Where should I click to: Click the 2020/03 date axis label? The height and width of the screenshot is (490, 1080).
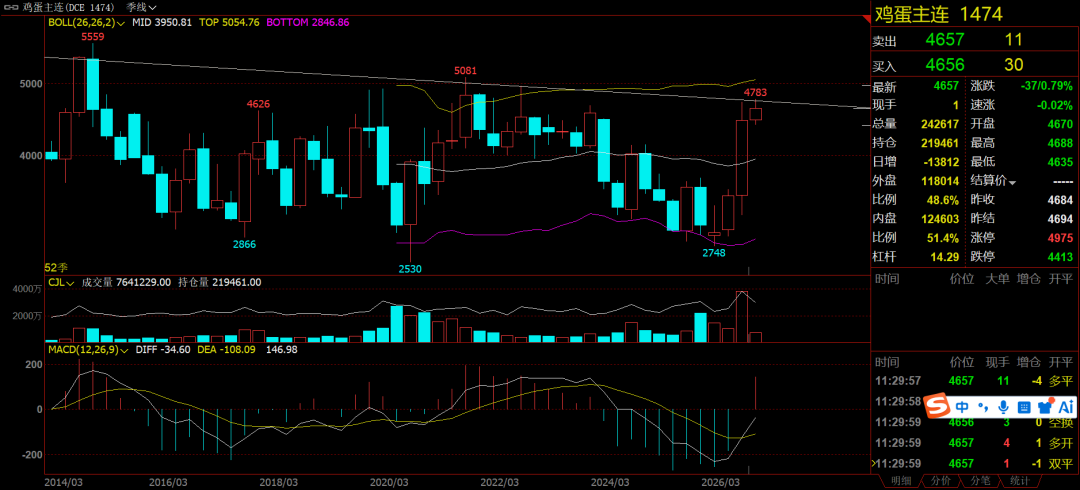point(389,481)
